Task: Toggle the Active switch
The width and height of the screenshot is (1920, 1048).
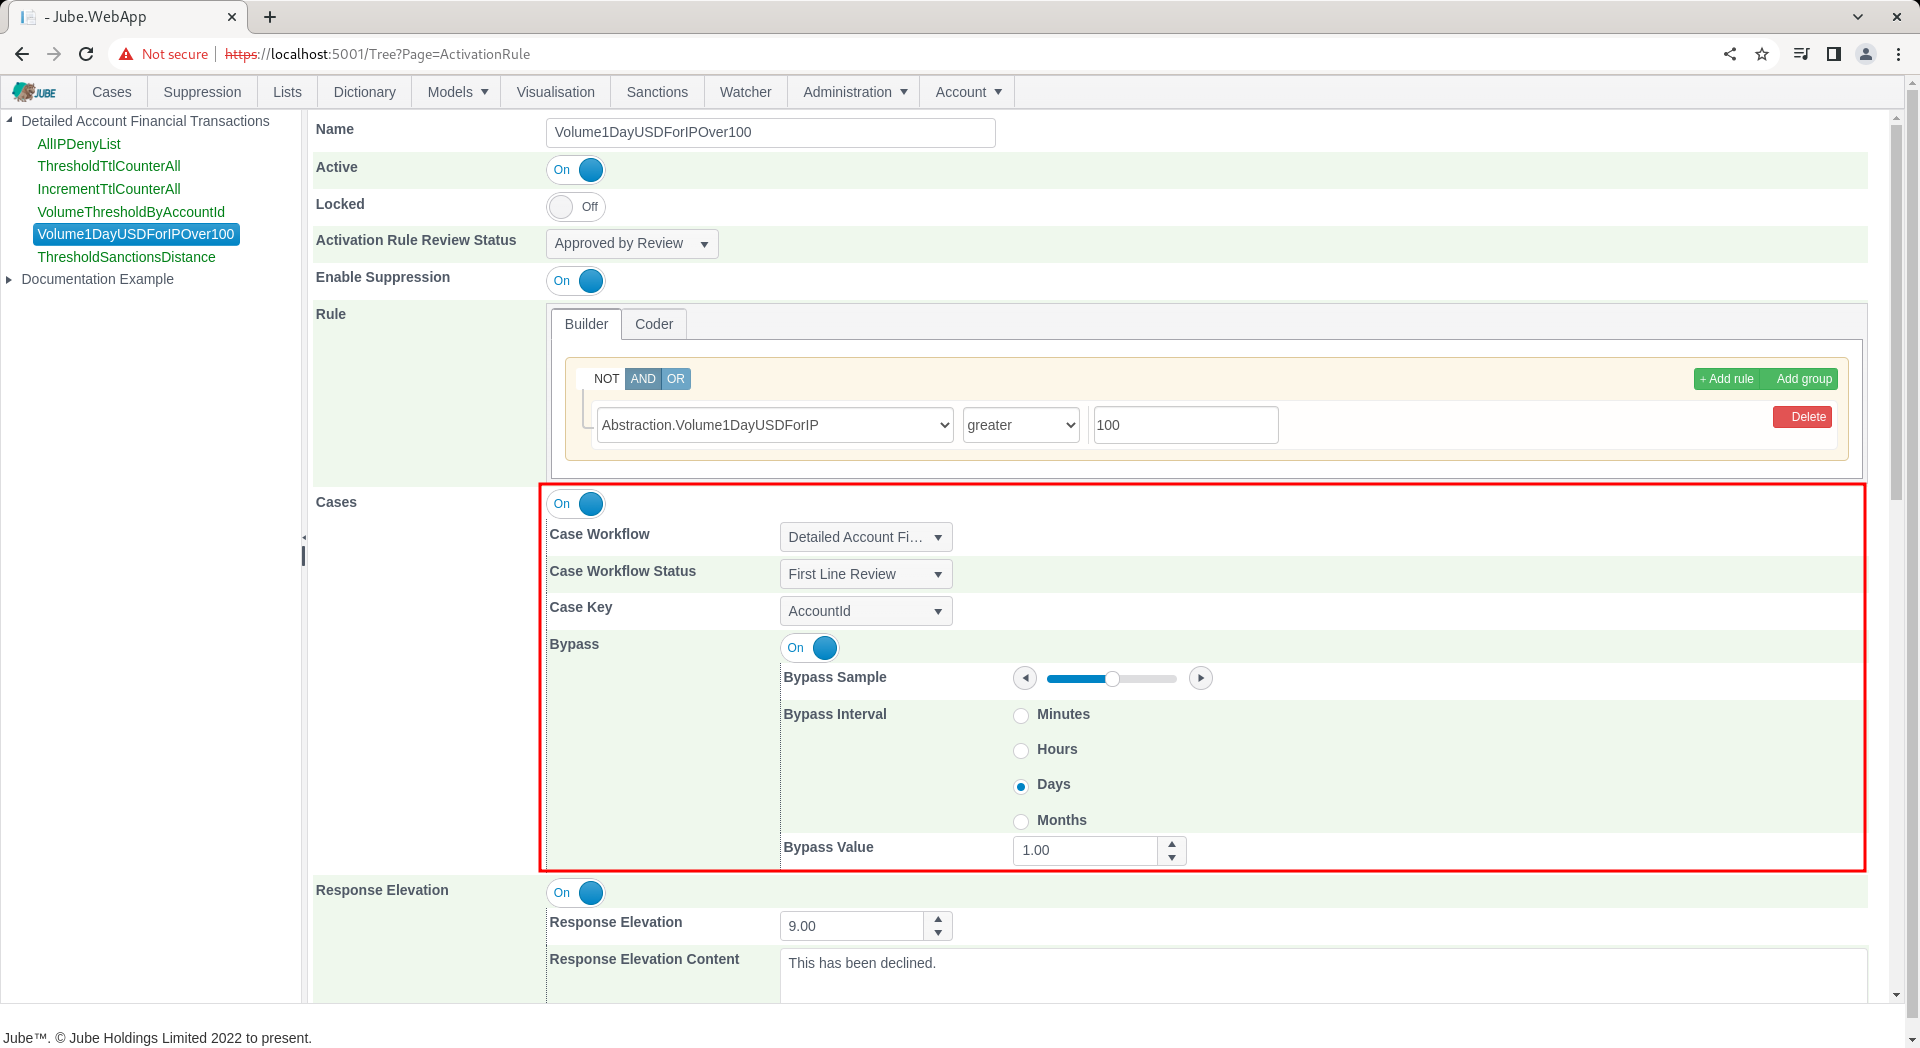Action: 576,170
